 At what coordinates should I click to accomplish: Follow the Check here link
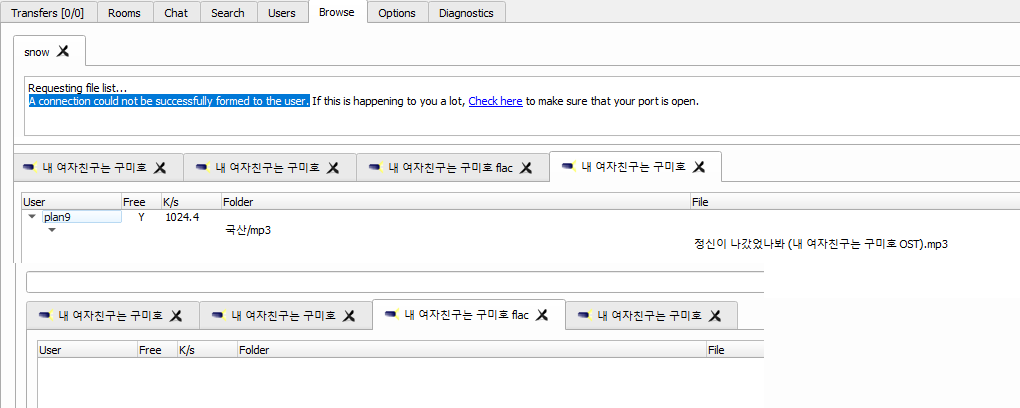pos(495,101)
